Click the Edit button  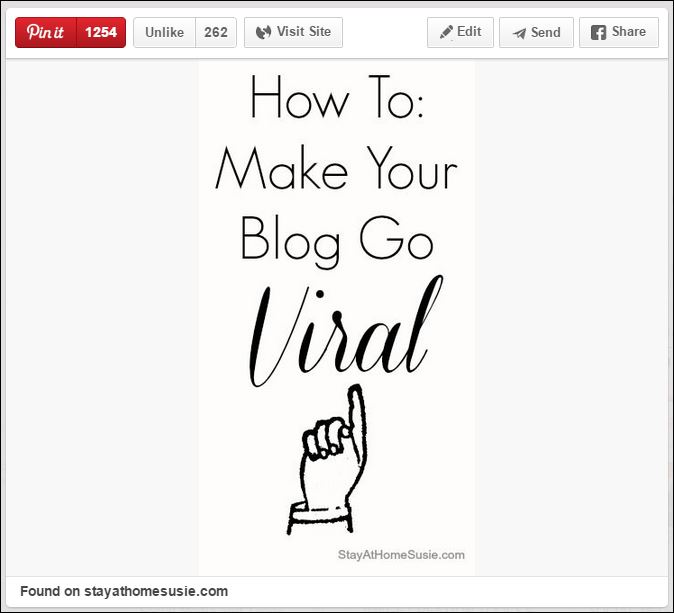[x=460, y=32]
